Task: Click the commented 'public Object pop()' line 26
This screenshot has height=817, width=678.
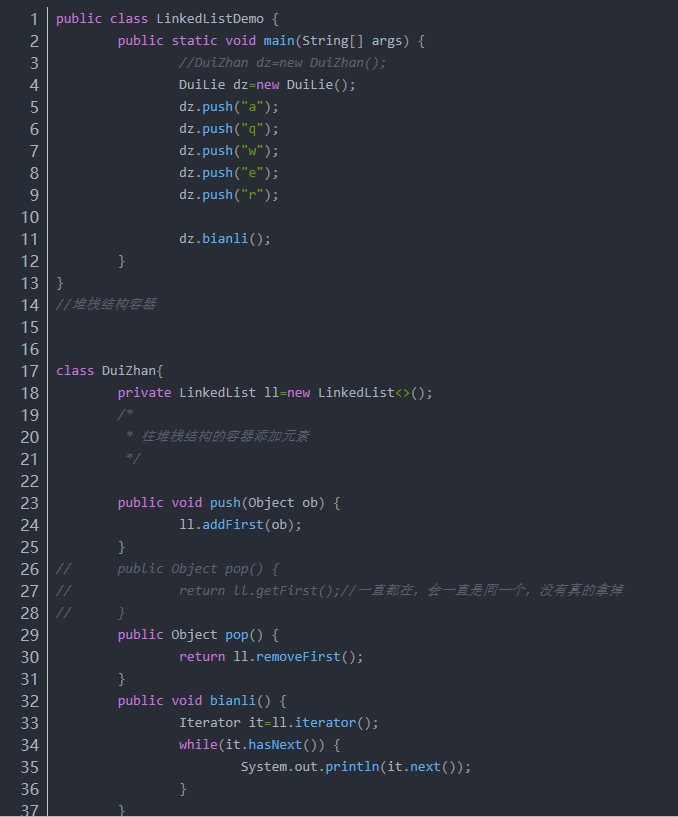Action: click(x=198, y=568)
